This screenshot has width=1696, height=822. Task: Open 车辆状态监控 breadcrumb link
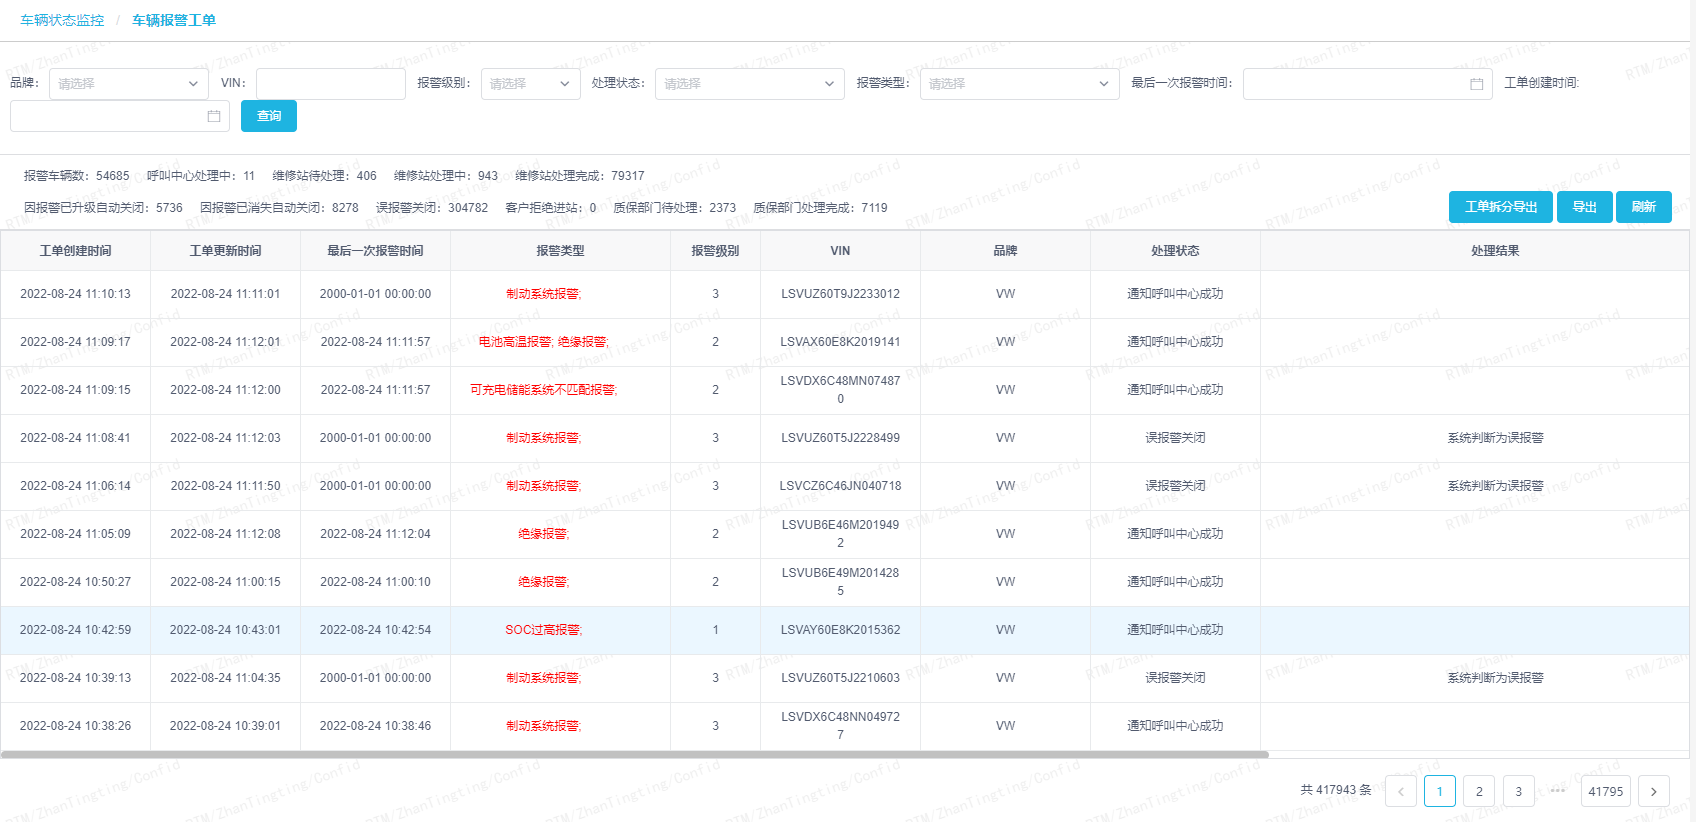(62, 20)
